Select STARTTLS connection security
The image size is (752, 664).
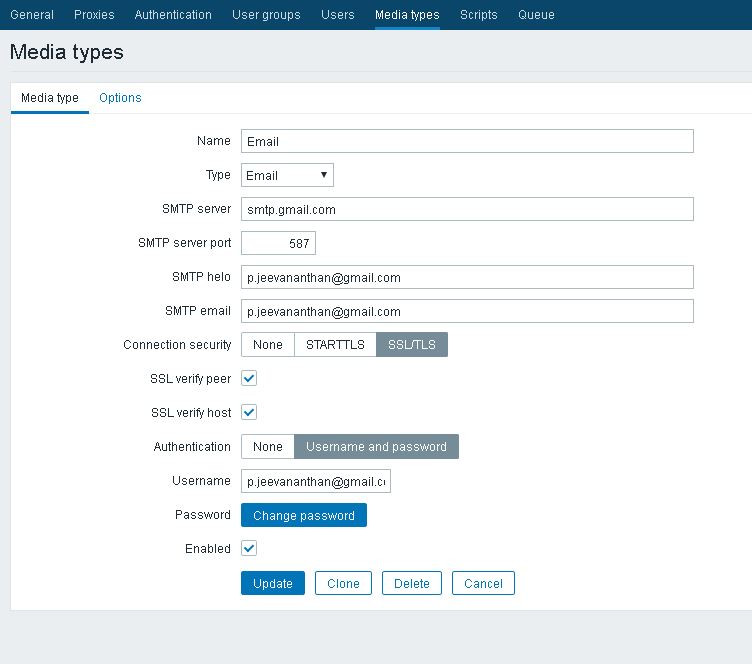coord(335,344)
